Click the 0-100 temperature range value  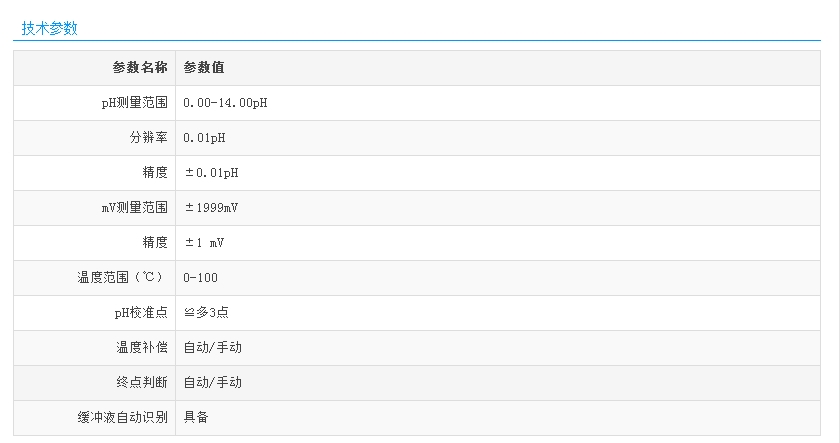[x=200, y=278]
